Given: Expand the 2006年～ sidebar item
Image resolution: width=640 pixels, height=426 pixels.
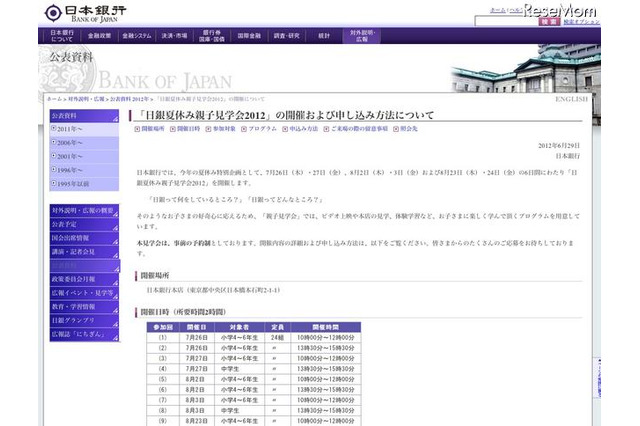Looking at the screenshot, I should tap(84, 143).
